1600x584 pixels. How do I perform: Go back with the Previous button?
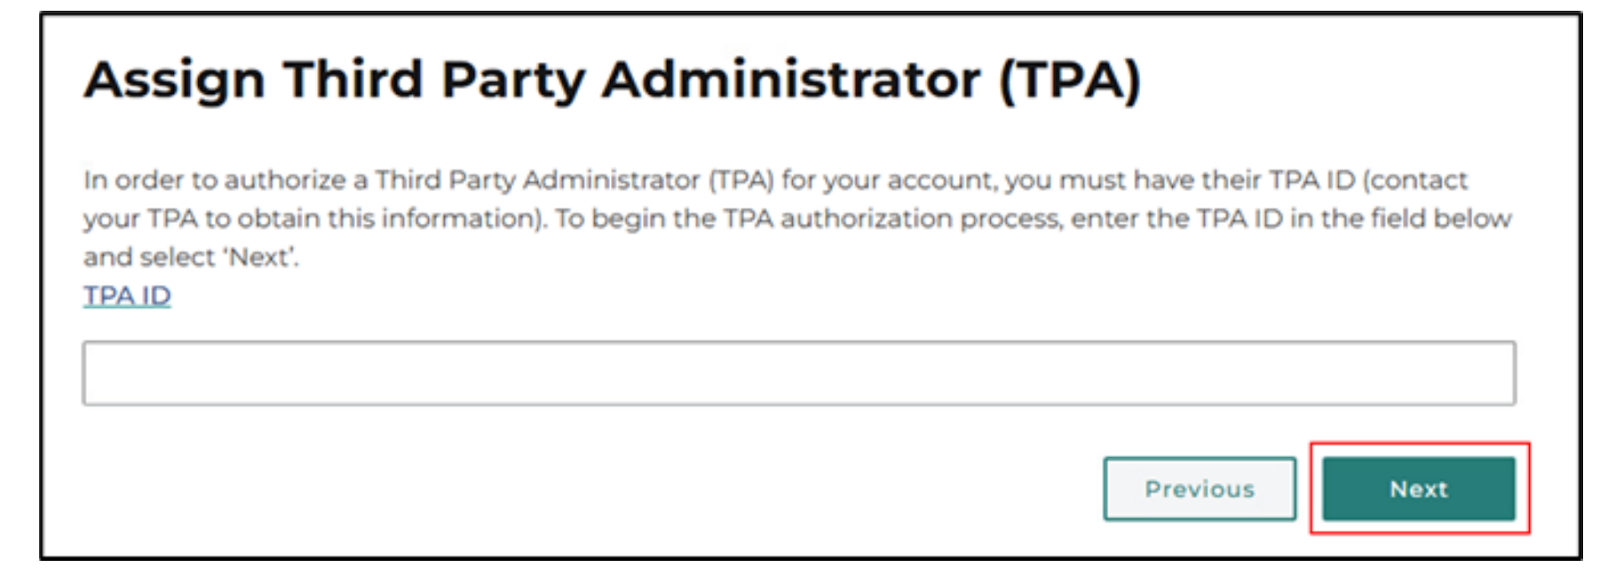click(1199, 489)
